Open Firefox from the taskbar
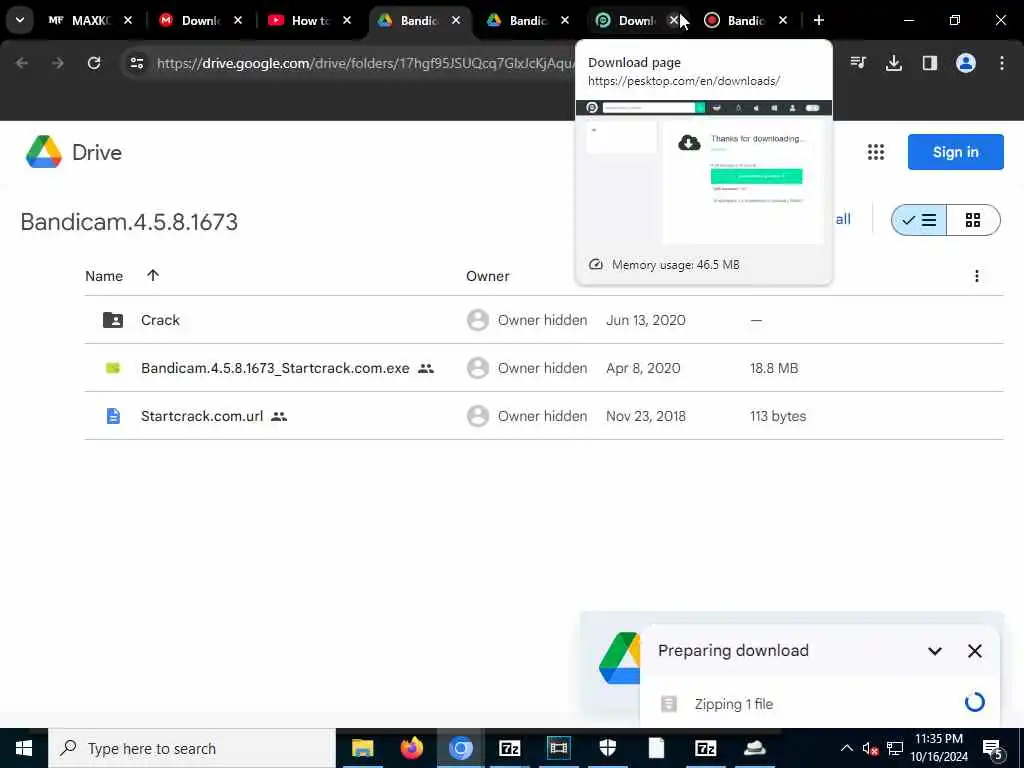This screenshot has height=768, width=1024. tap(411, 748)
